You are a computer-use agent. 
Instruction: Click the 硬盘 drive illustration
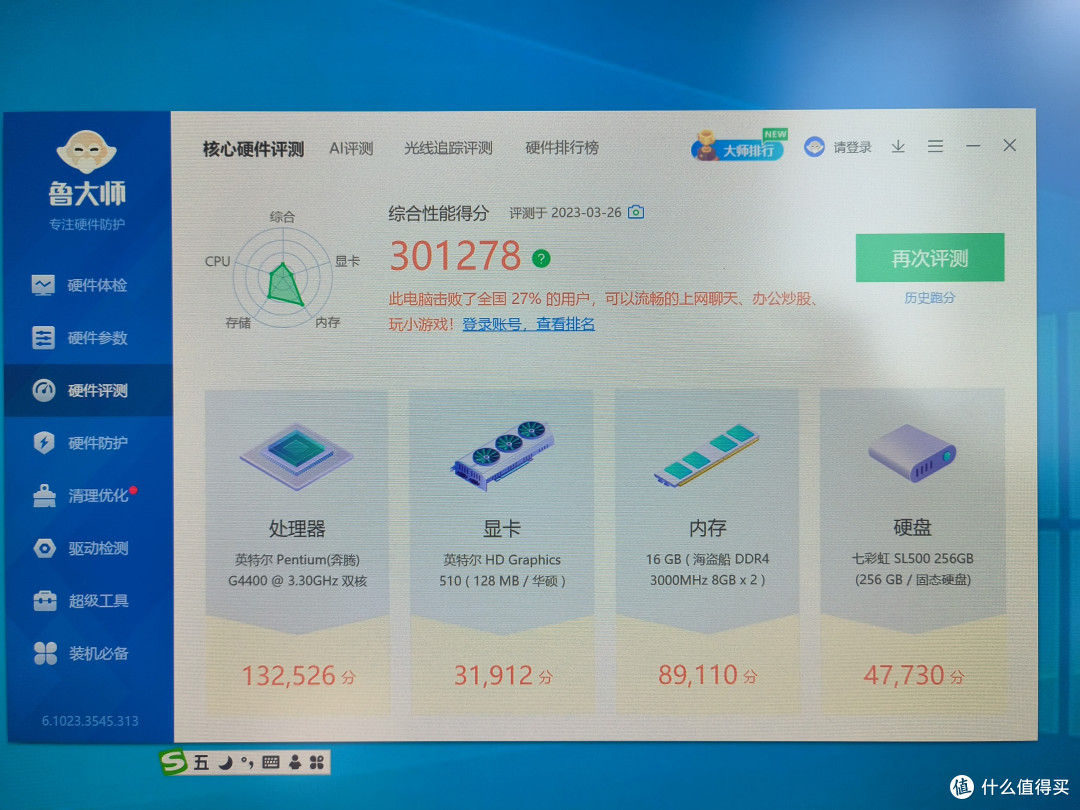click(911, 453)
